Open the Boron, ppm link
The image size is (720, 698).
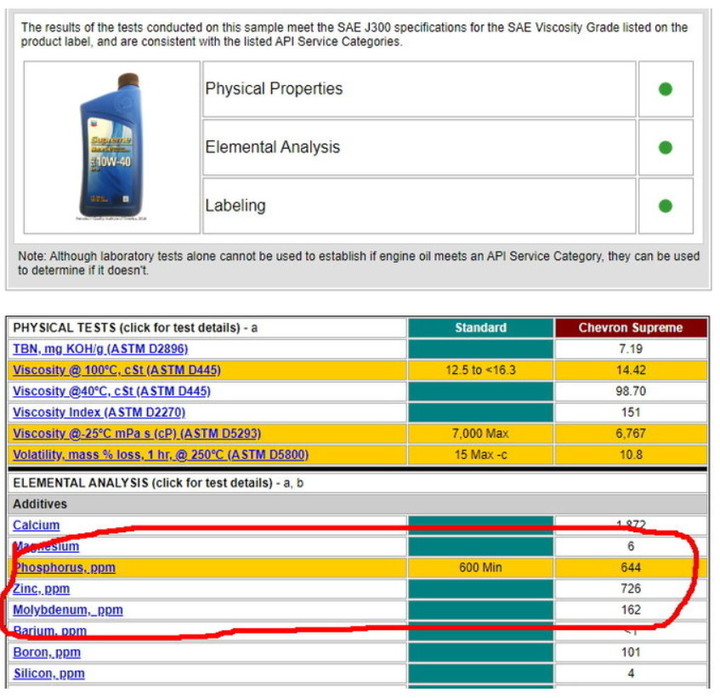47,652
